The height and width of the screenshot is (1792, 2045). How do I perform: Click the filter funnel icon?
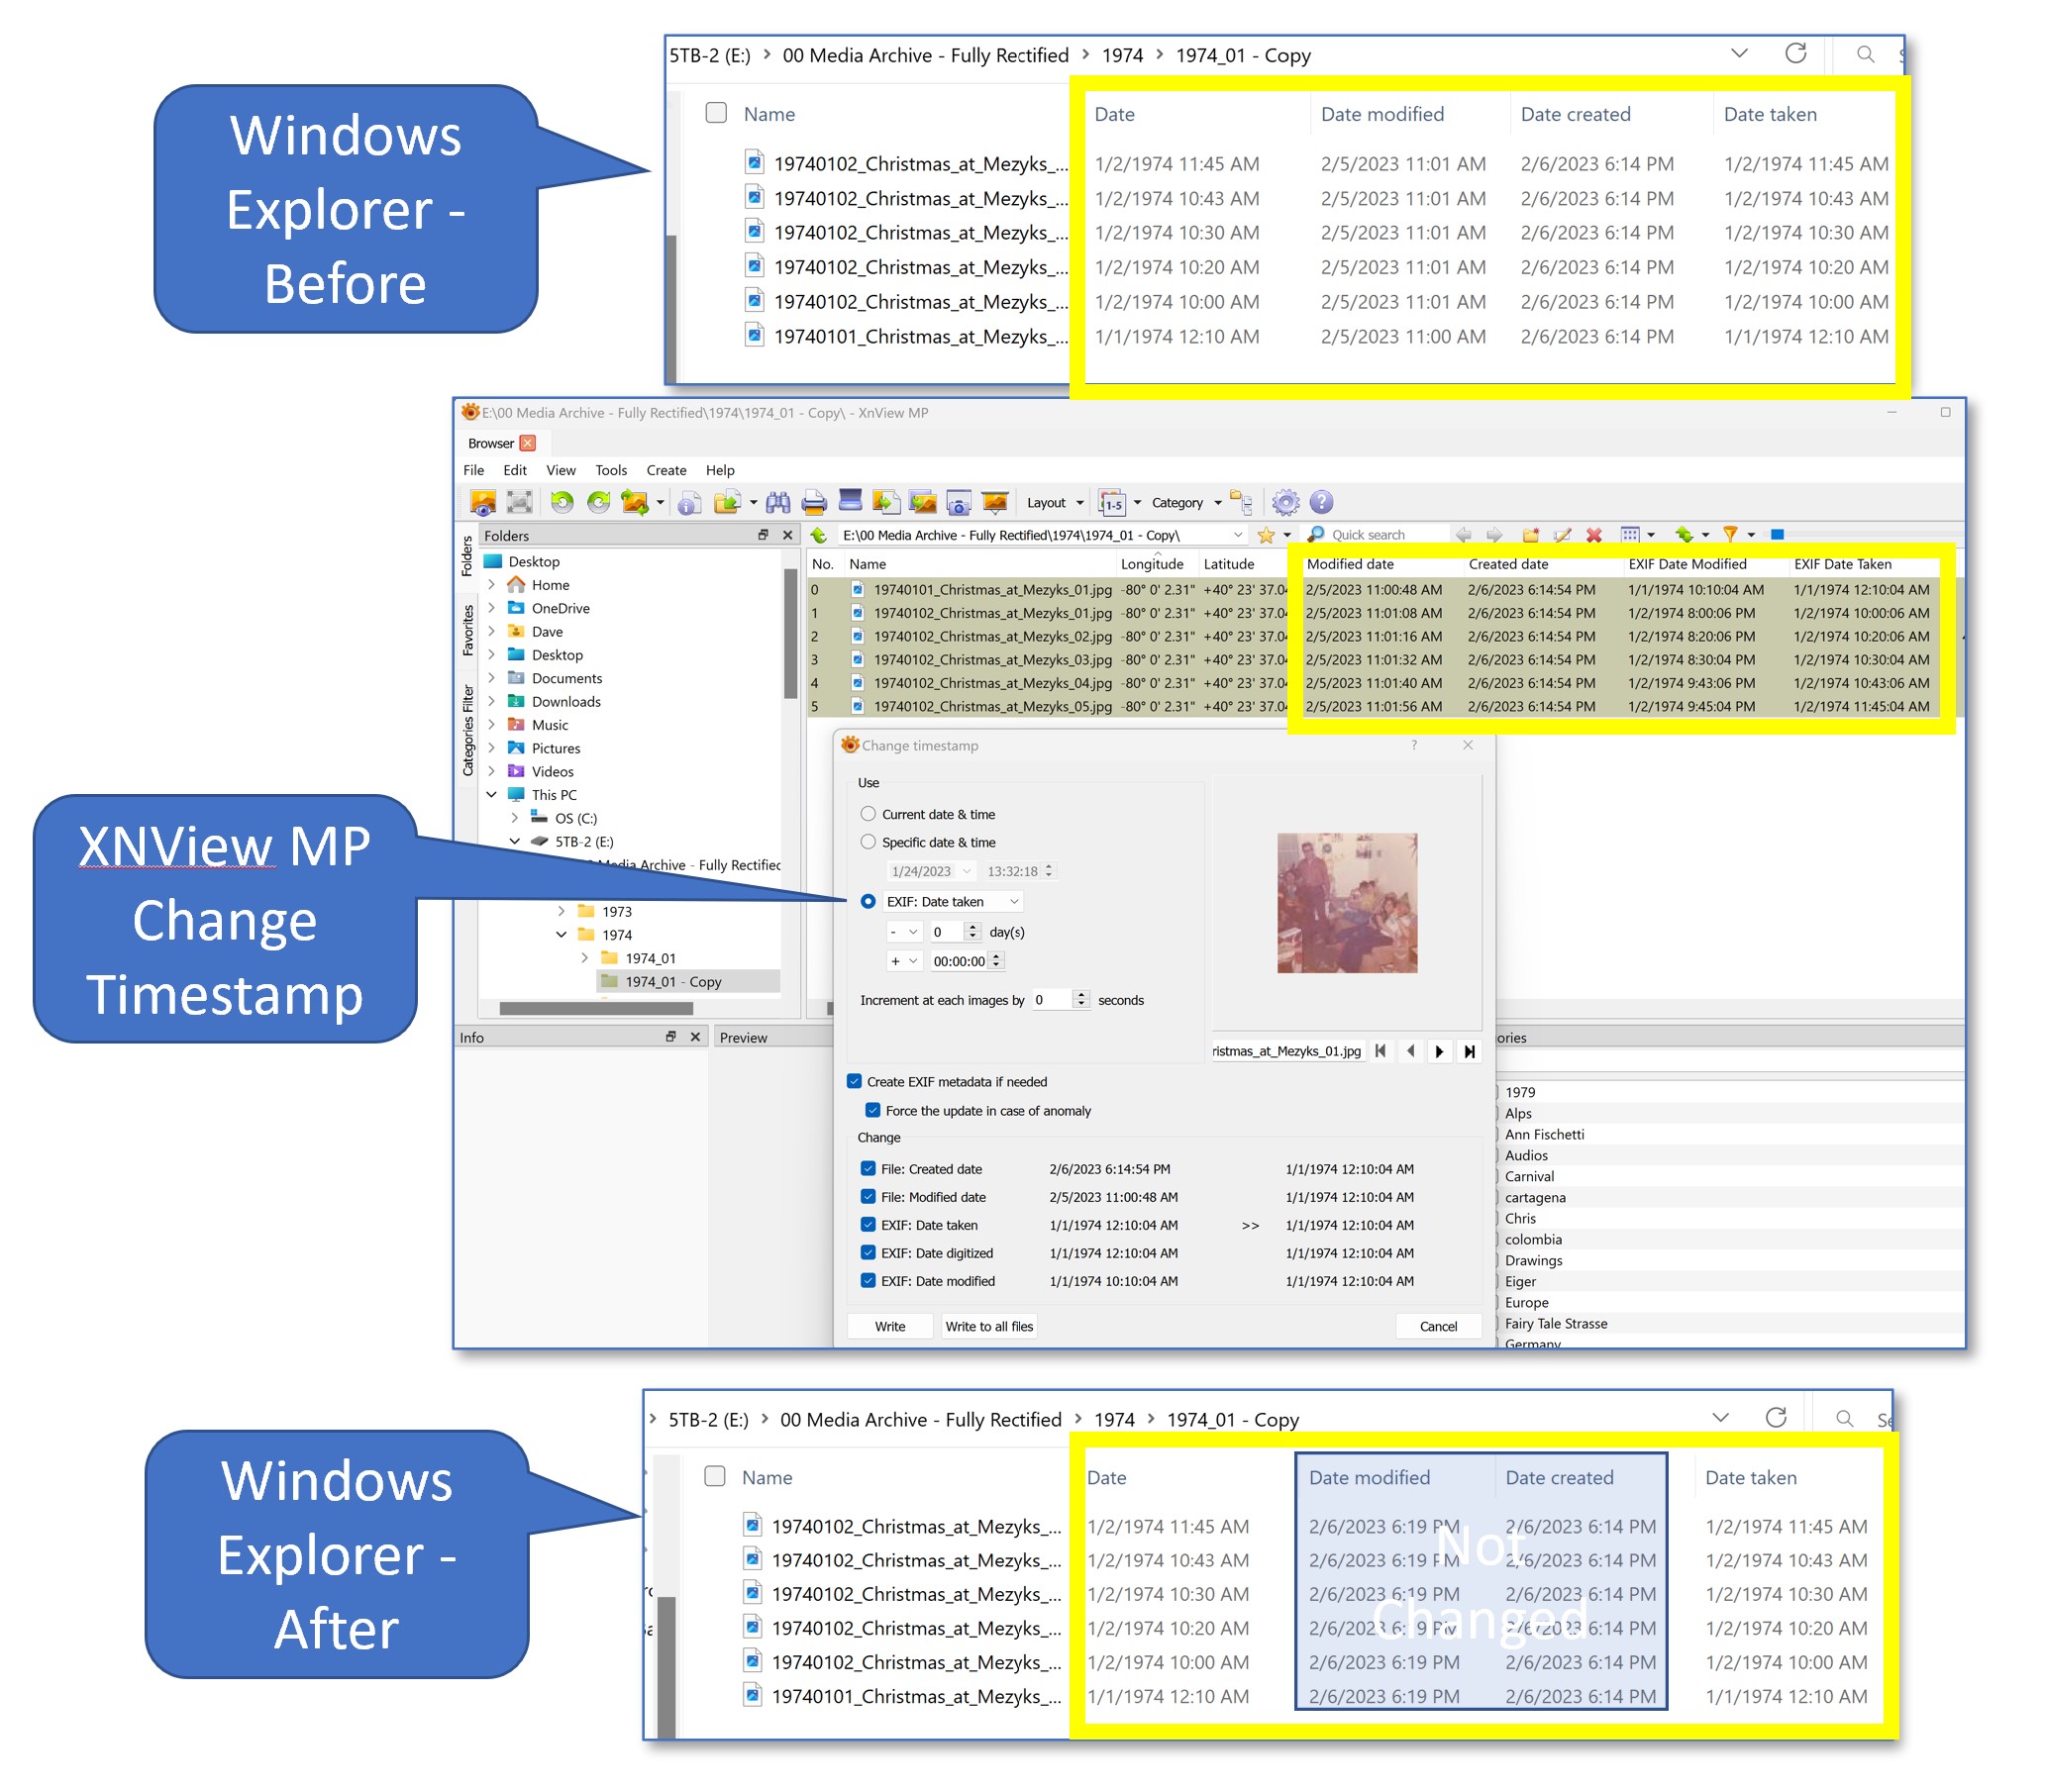pyautogui.click(x=1730, y=535)
